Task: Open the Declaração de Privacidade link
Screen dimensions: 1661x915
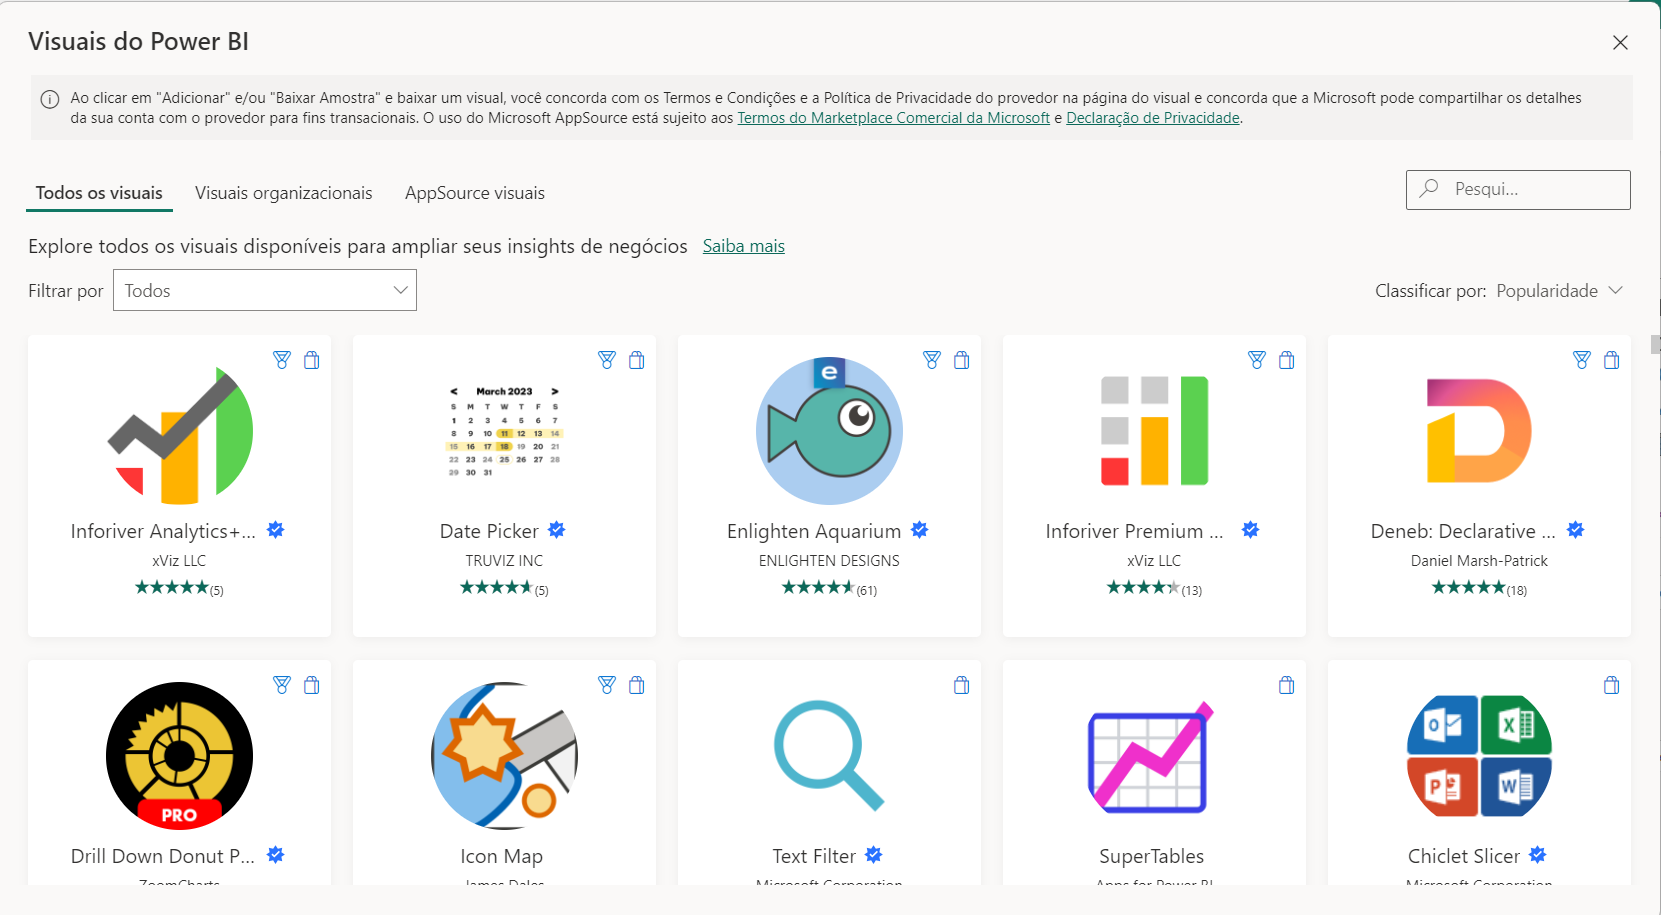Action: click(x=1153, y=118)
